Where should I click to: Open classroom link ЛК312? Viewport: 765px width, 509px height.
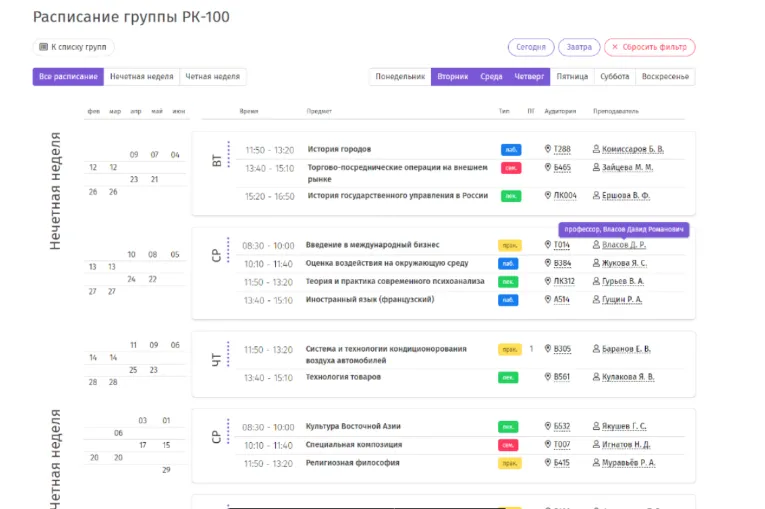coord(564,282)
